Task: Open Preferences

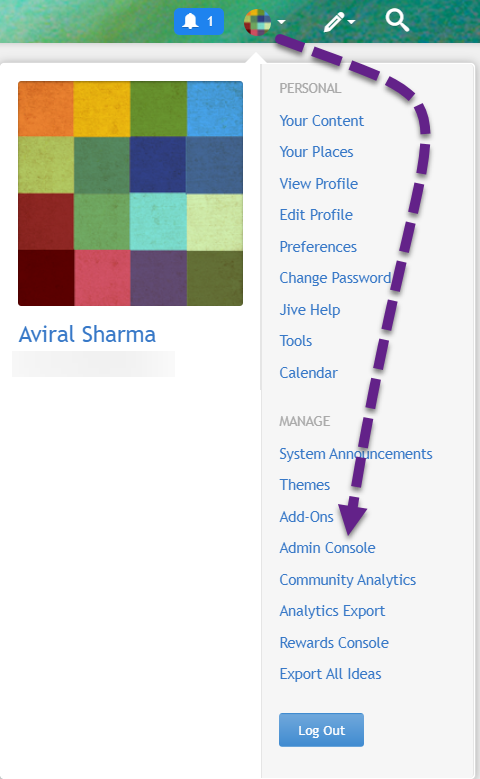Action: point(318,247)
